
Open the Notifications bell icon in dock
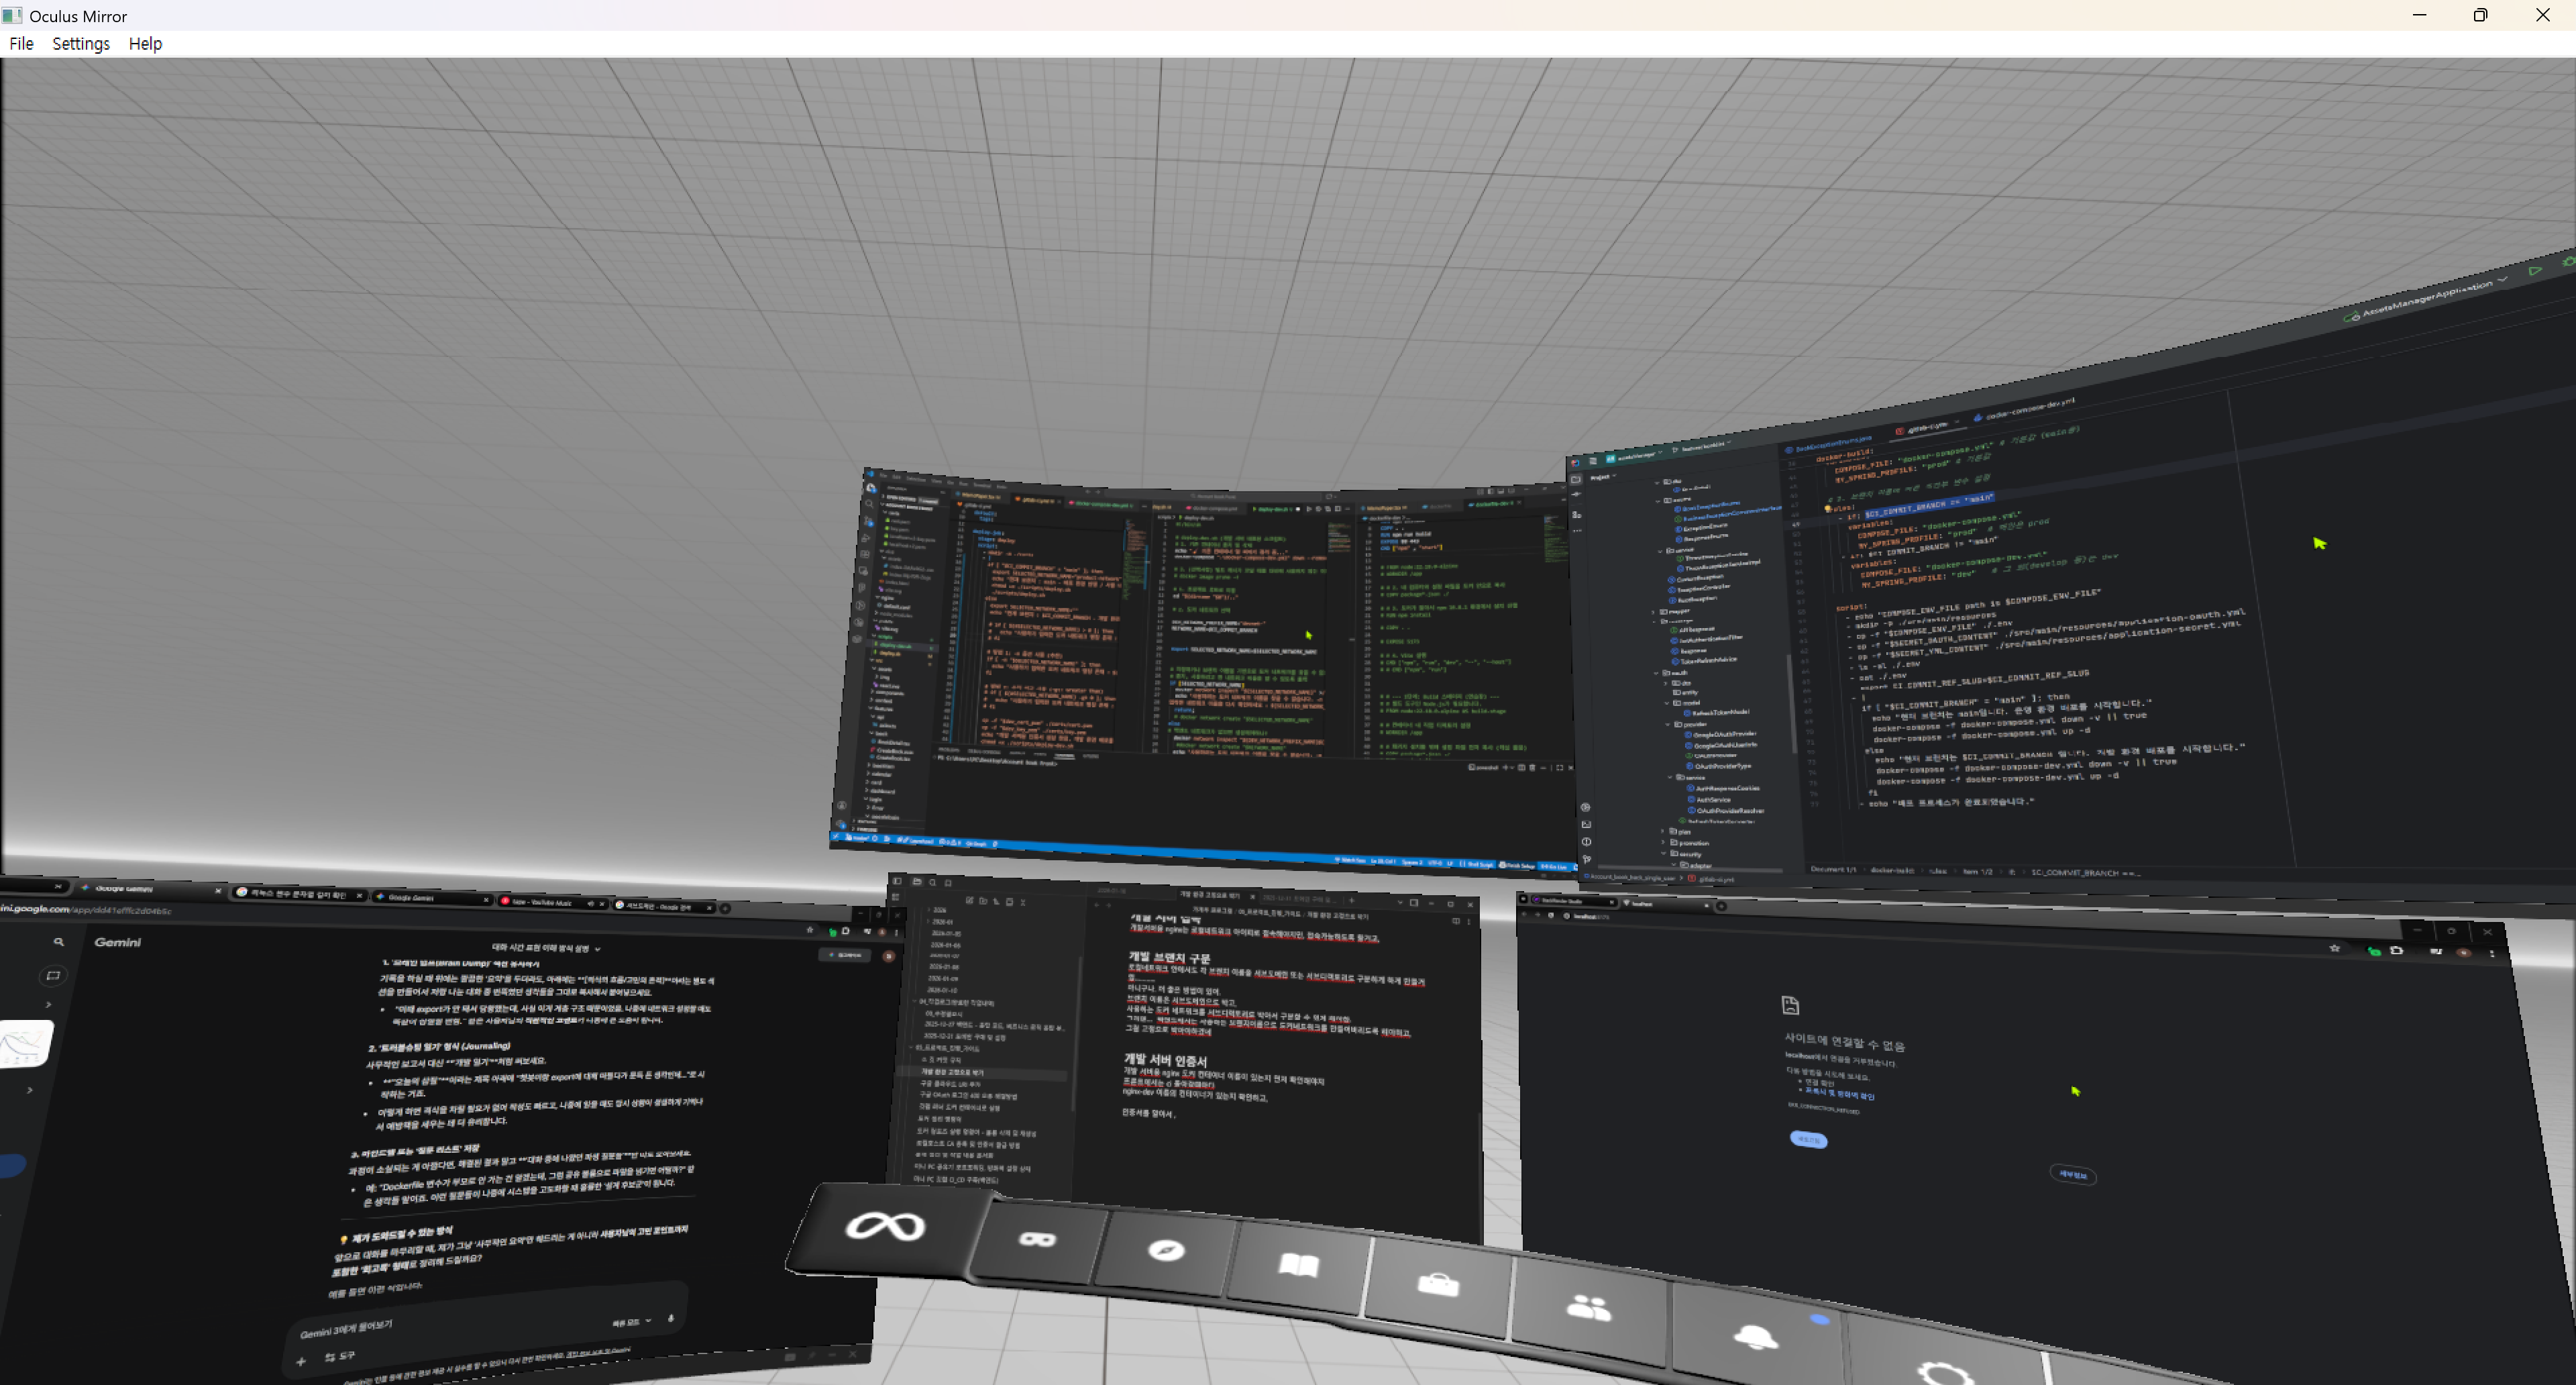(x=1754, y=1337)
